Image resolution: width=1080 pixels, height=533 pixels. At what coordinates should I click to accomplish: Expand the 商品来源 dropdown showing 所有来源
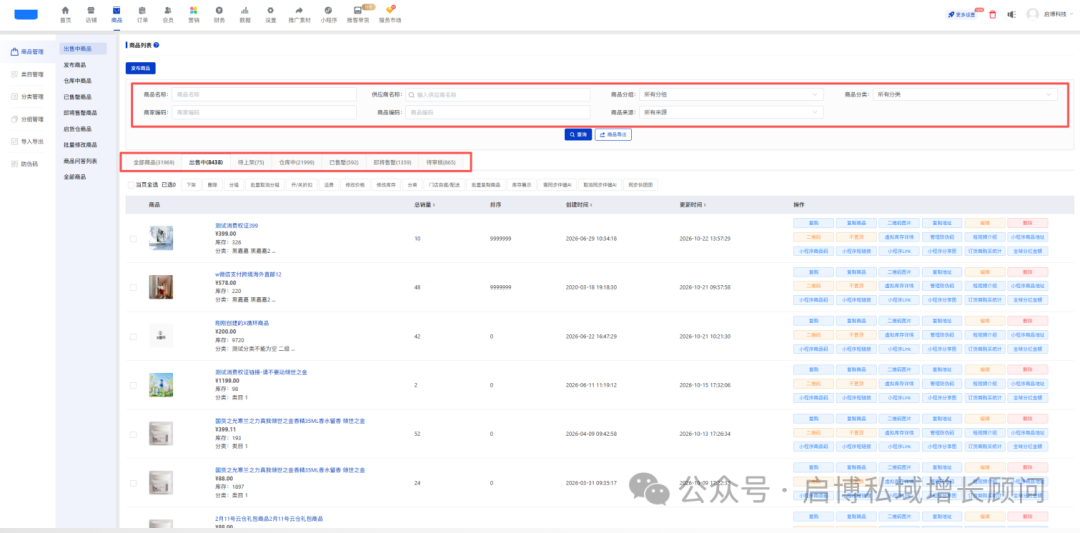pyautogui.click(x=731, y=112)
